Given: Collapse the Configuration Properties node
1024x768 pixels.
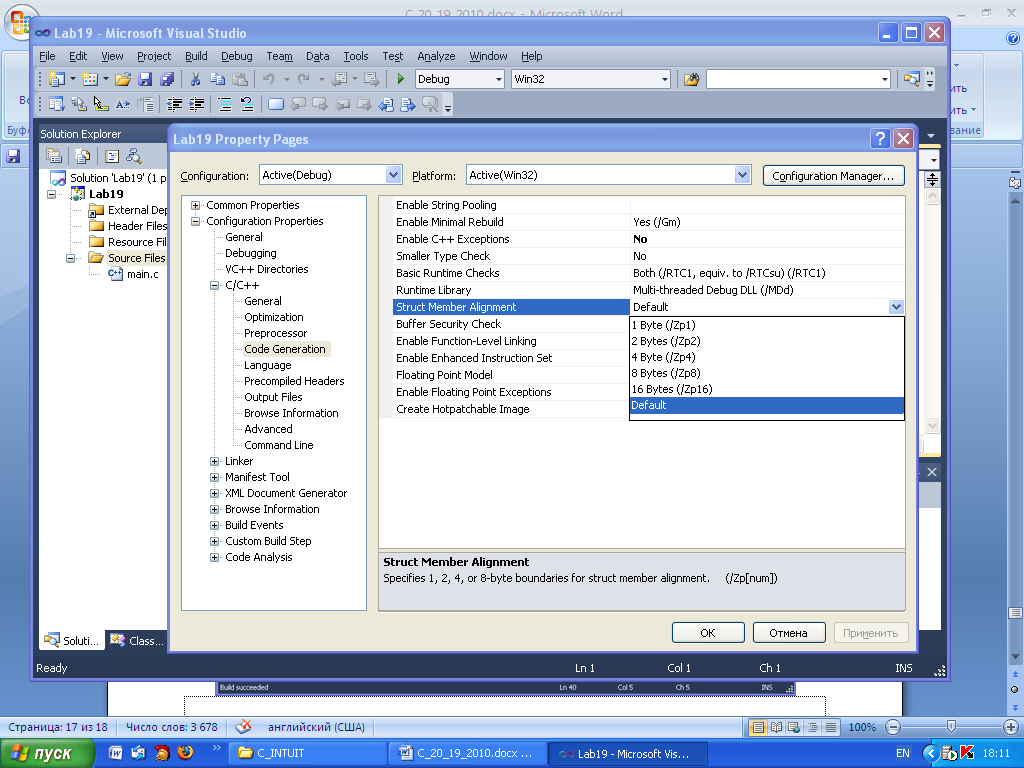Looking at the screenshot, I should coord(195,221).
